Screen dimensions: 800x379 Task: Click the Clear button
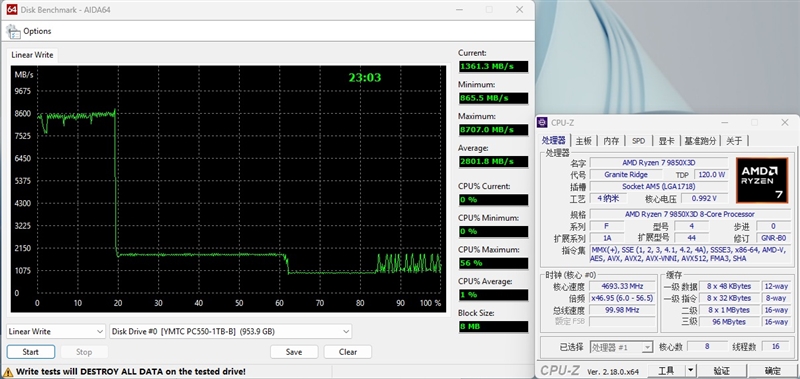tap(347, 352)
